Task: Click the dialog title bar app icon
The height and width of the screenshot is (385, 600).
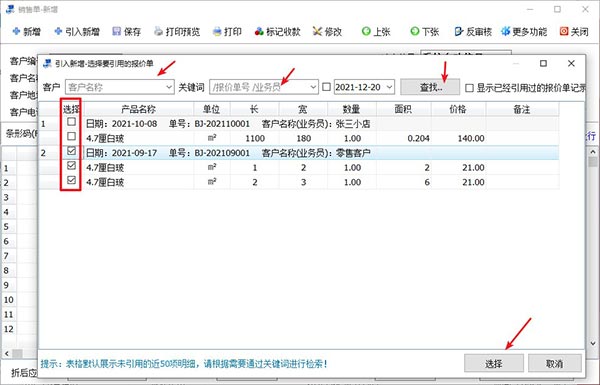Action: pyautogui.click(x=47, y=63)
